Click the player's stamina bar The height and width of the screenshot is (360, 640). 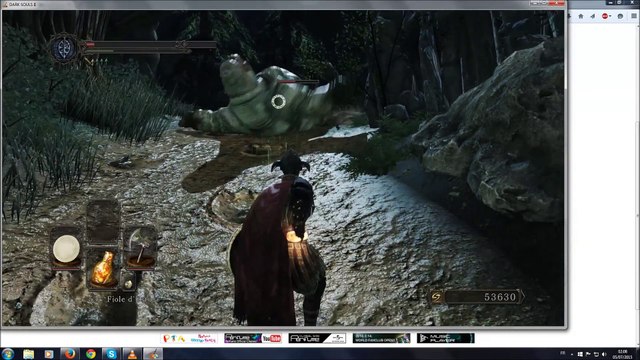[x=136, y=51]
